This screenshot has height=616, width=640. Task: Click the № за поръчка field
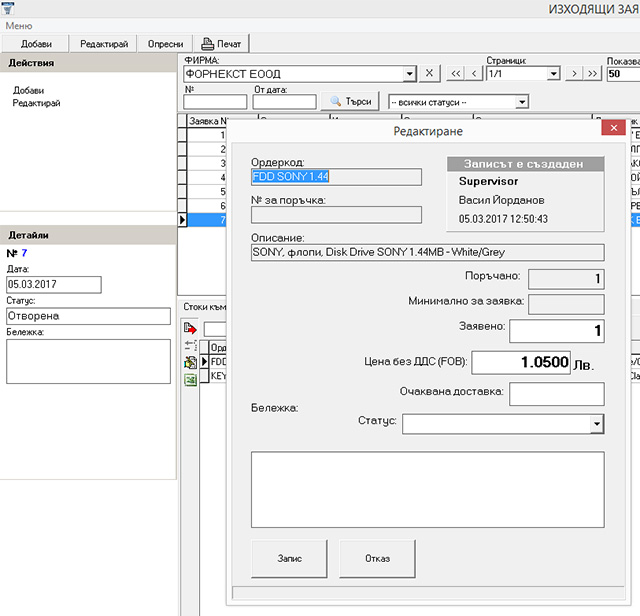point(336,215)
